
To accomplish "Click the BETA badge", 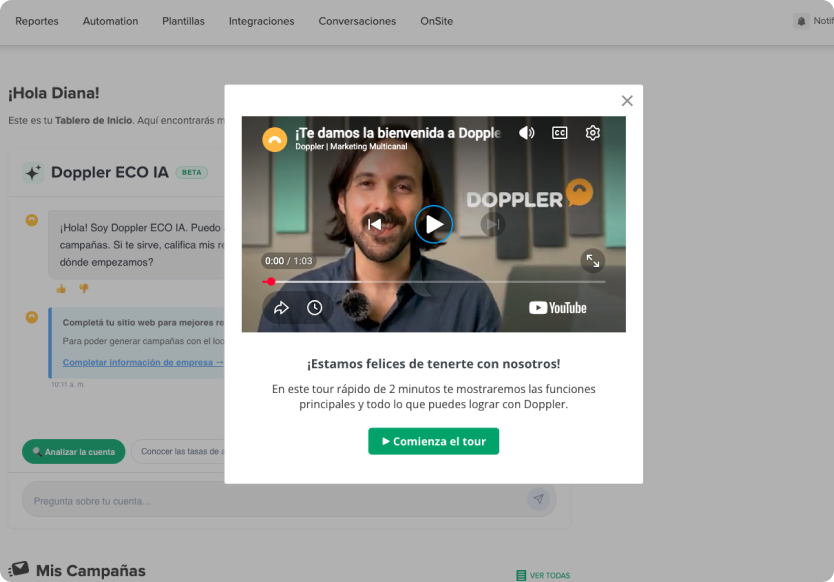I will coord(191,172).
